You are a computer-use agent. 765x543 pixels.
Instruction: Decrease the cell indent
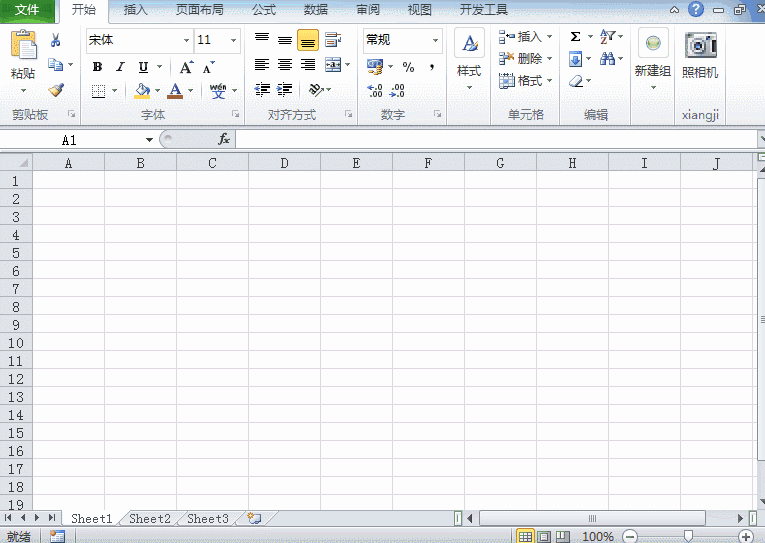point(262,89)
